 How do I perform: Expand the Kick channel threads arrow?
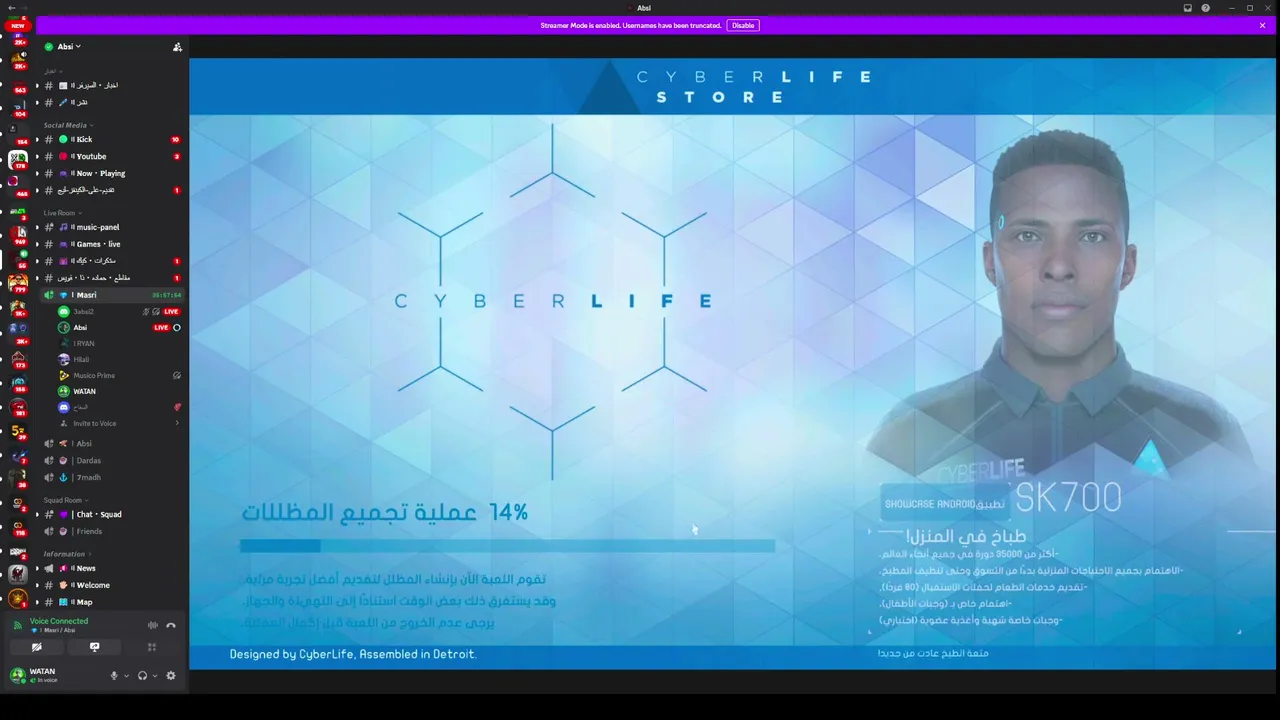(37, 139)
